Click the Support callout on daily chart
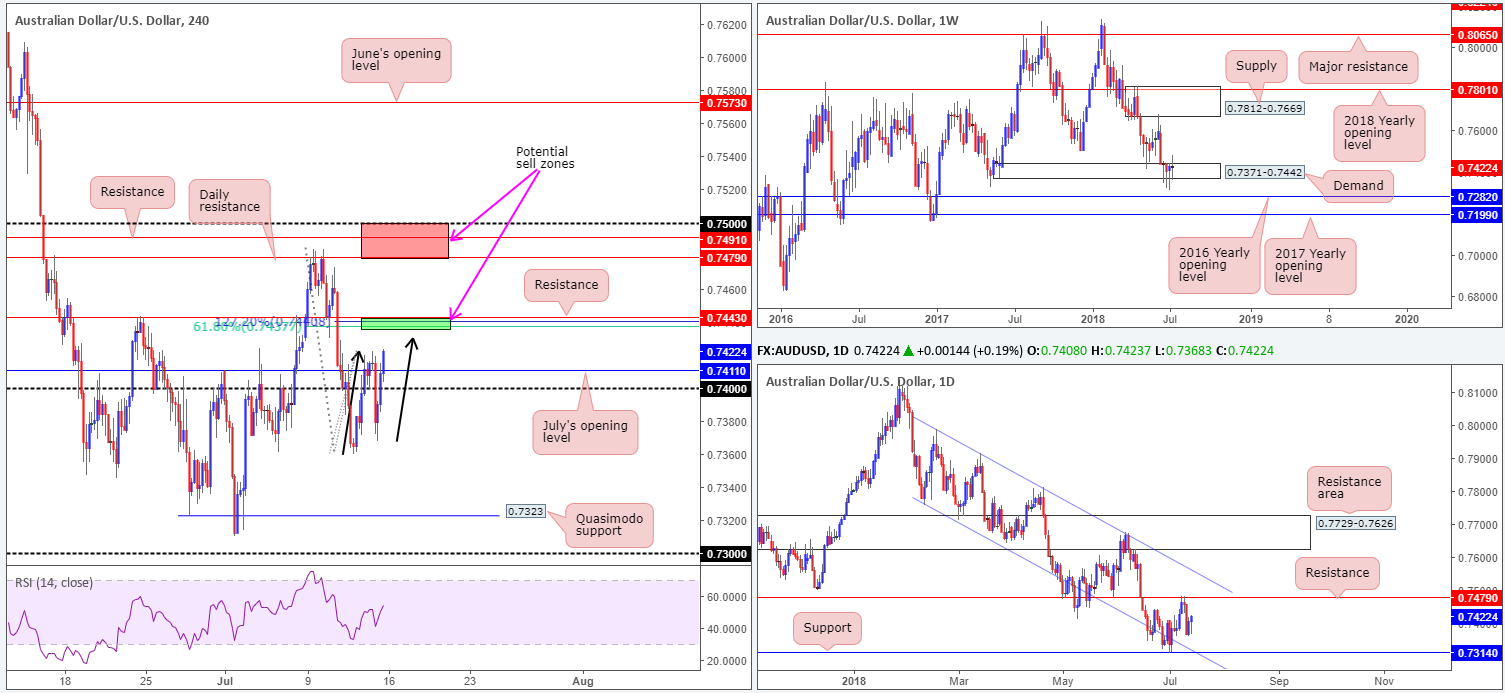Image resolution: width=1505 pixels, height=693 pixels. 827,628
